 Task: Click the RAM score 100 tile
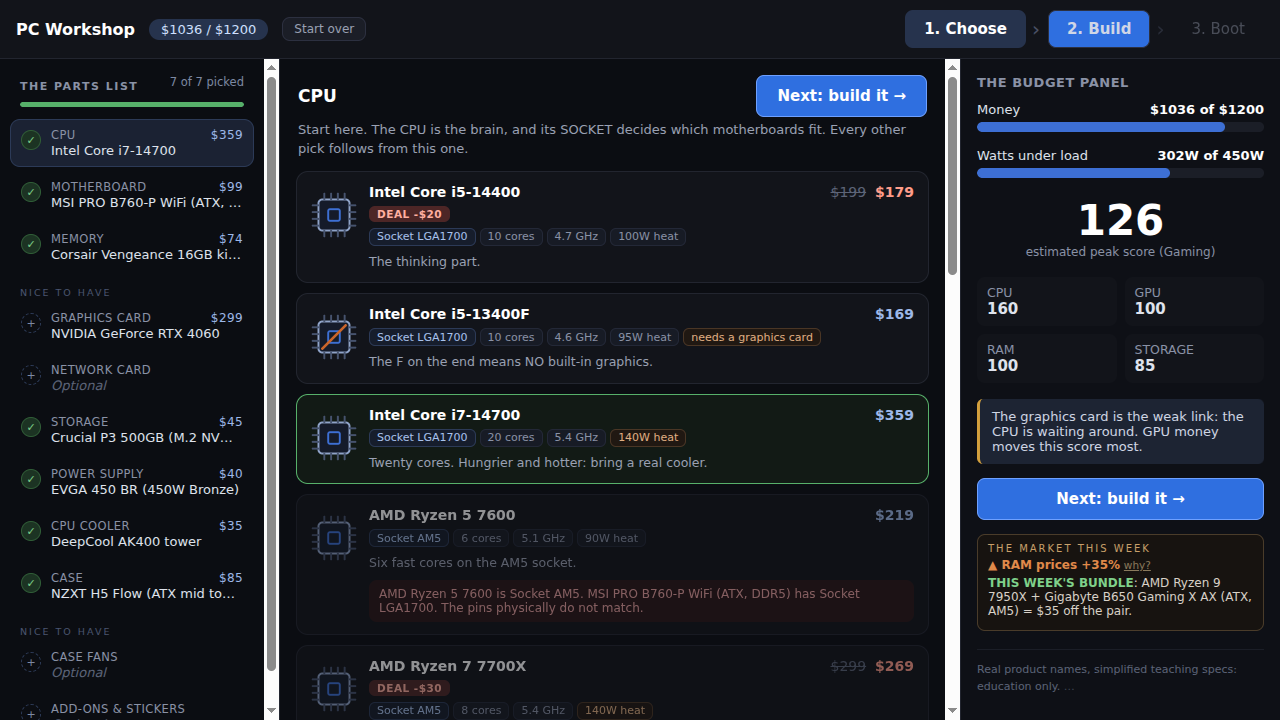click(1046, 358)
